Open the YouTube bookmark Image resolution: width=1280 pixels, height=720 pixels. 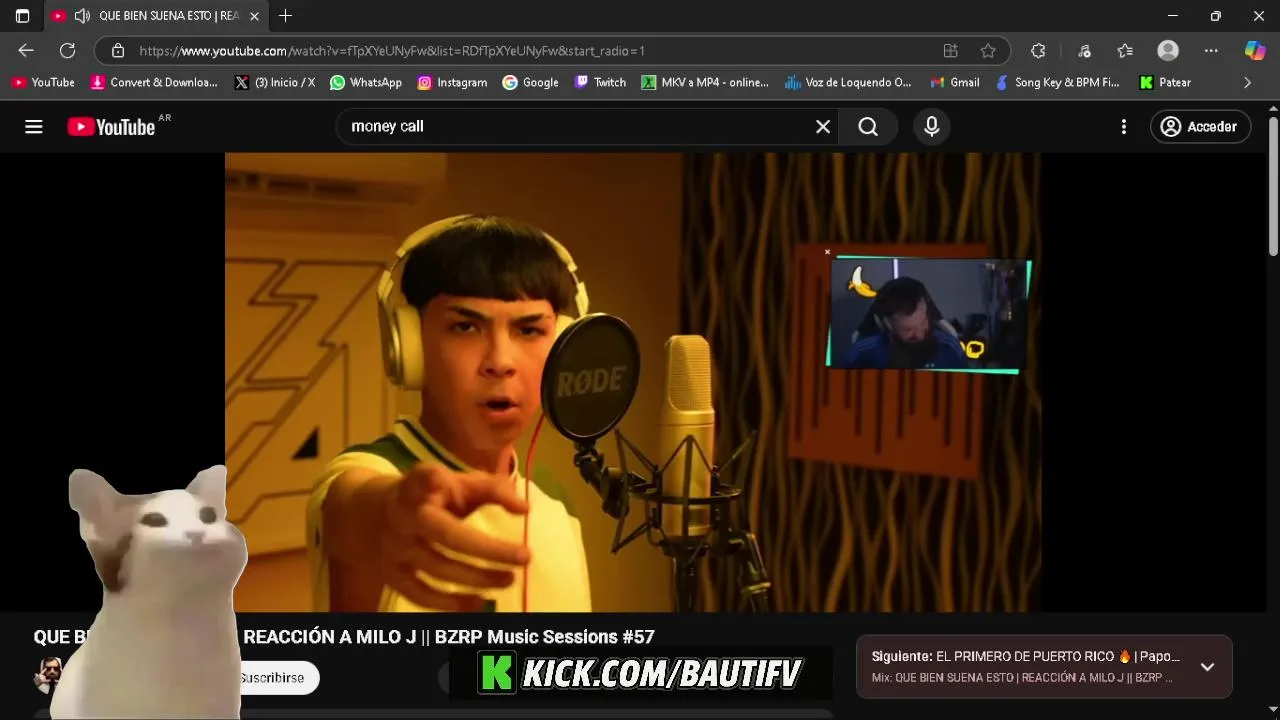(x=43, y=83)
